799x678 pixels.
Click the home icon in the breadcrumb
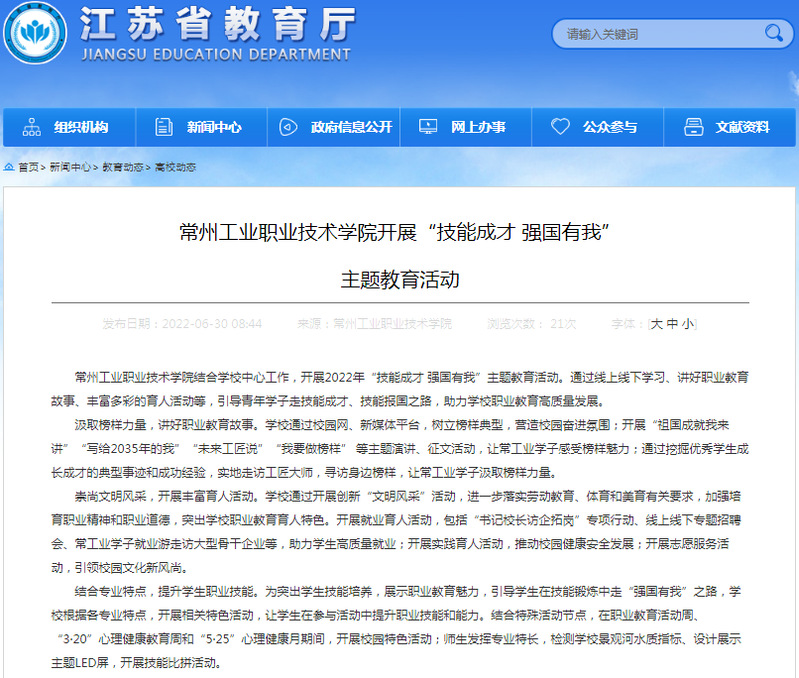[x=9, y=167]
